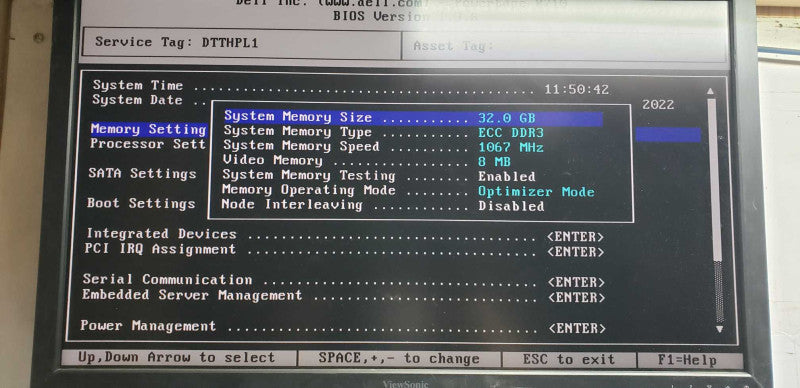Click ENTER marker beside Power Management
The height and width of the screenshot is (388, 800).
(577, 328)
